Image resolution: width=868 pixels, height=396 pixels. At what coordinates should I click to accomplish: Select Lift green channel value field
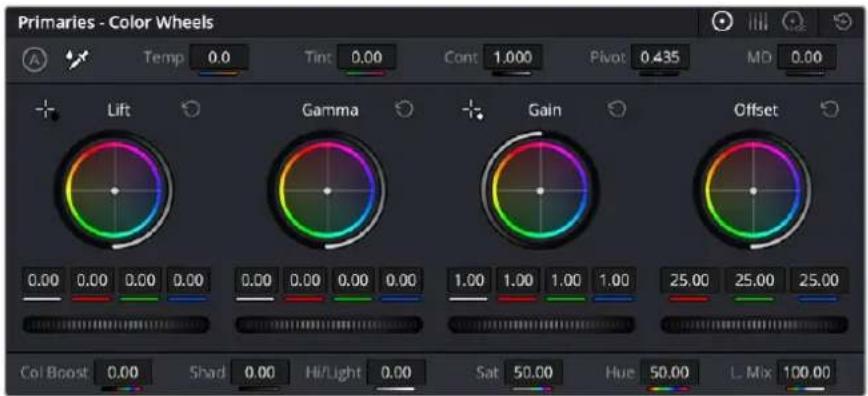[x=141, y=280]
